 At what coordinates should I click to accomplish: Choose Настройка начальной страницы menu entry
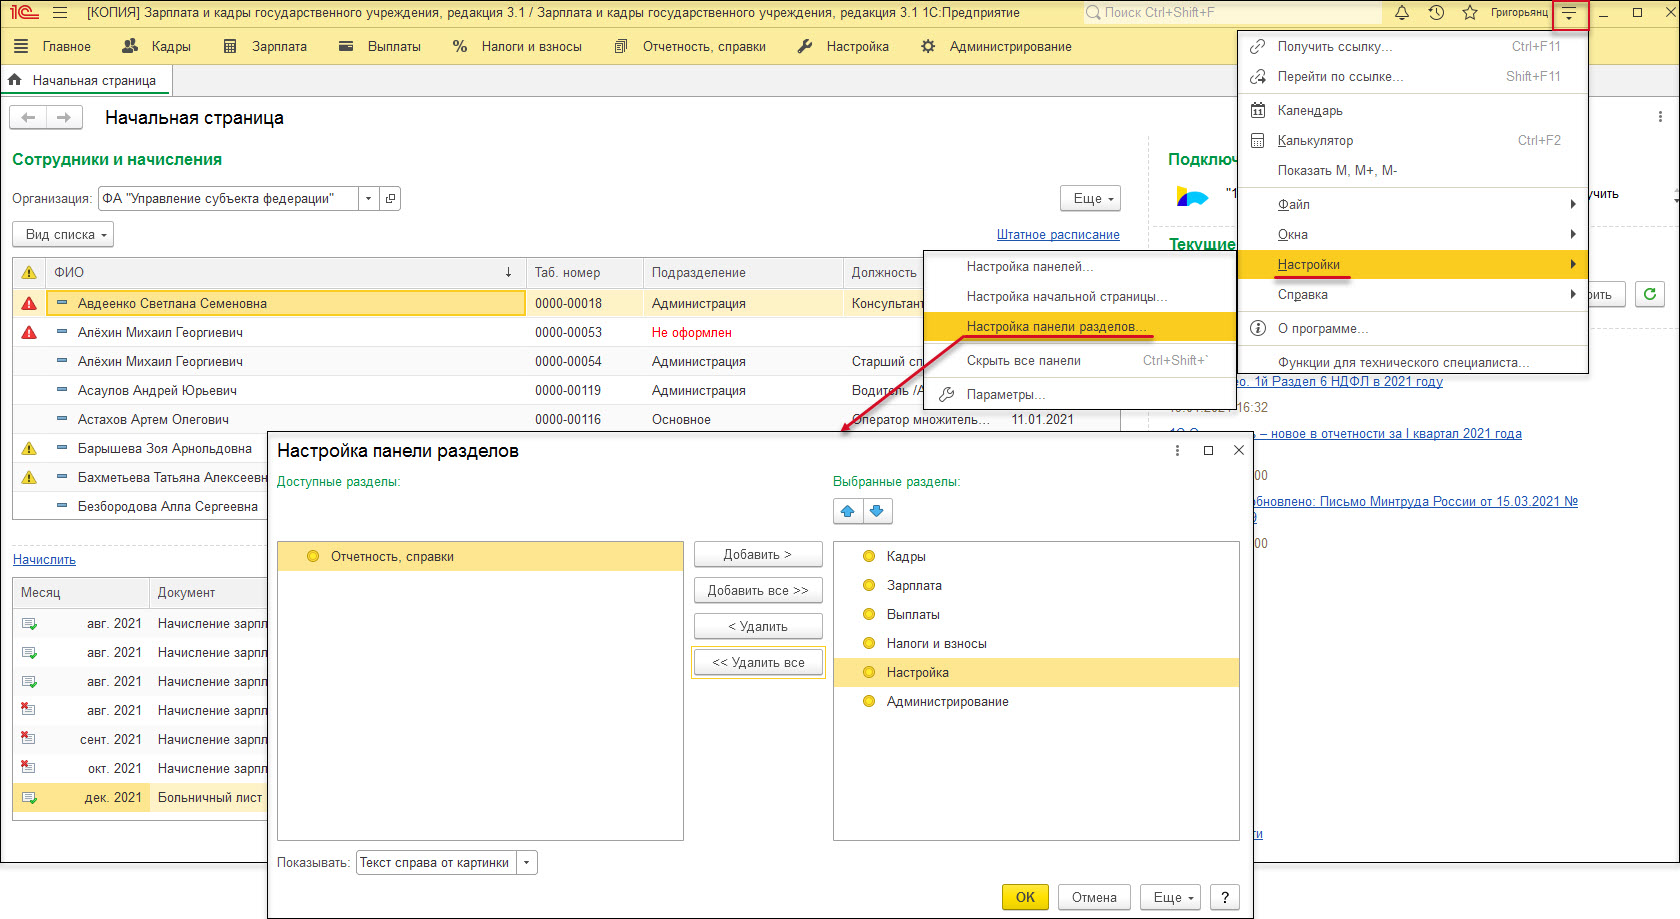pyautogui.click(x=1080, y=296)
